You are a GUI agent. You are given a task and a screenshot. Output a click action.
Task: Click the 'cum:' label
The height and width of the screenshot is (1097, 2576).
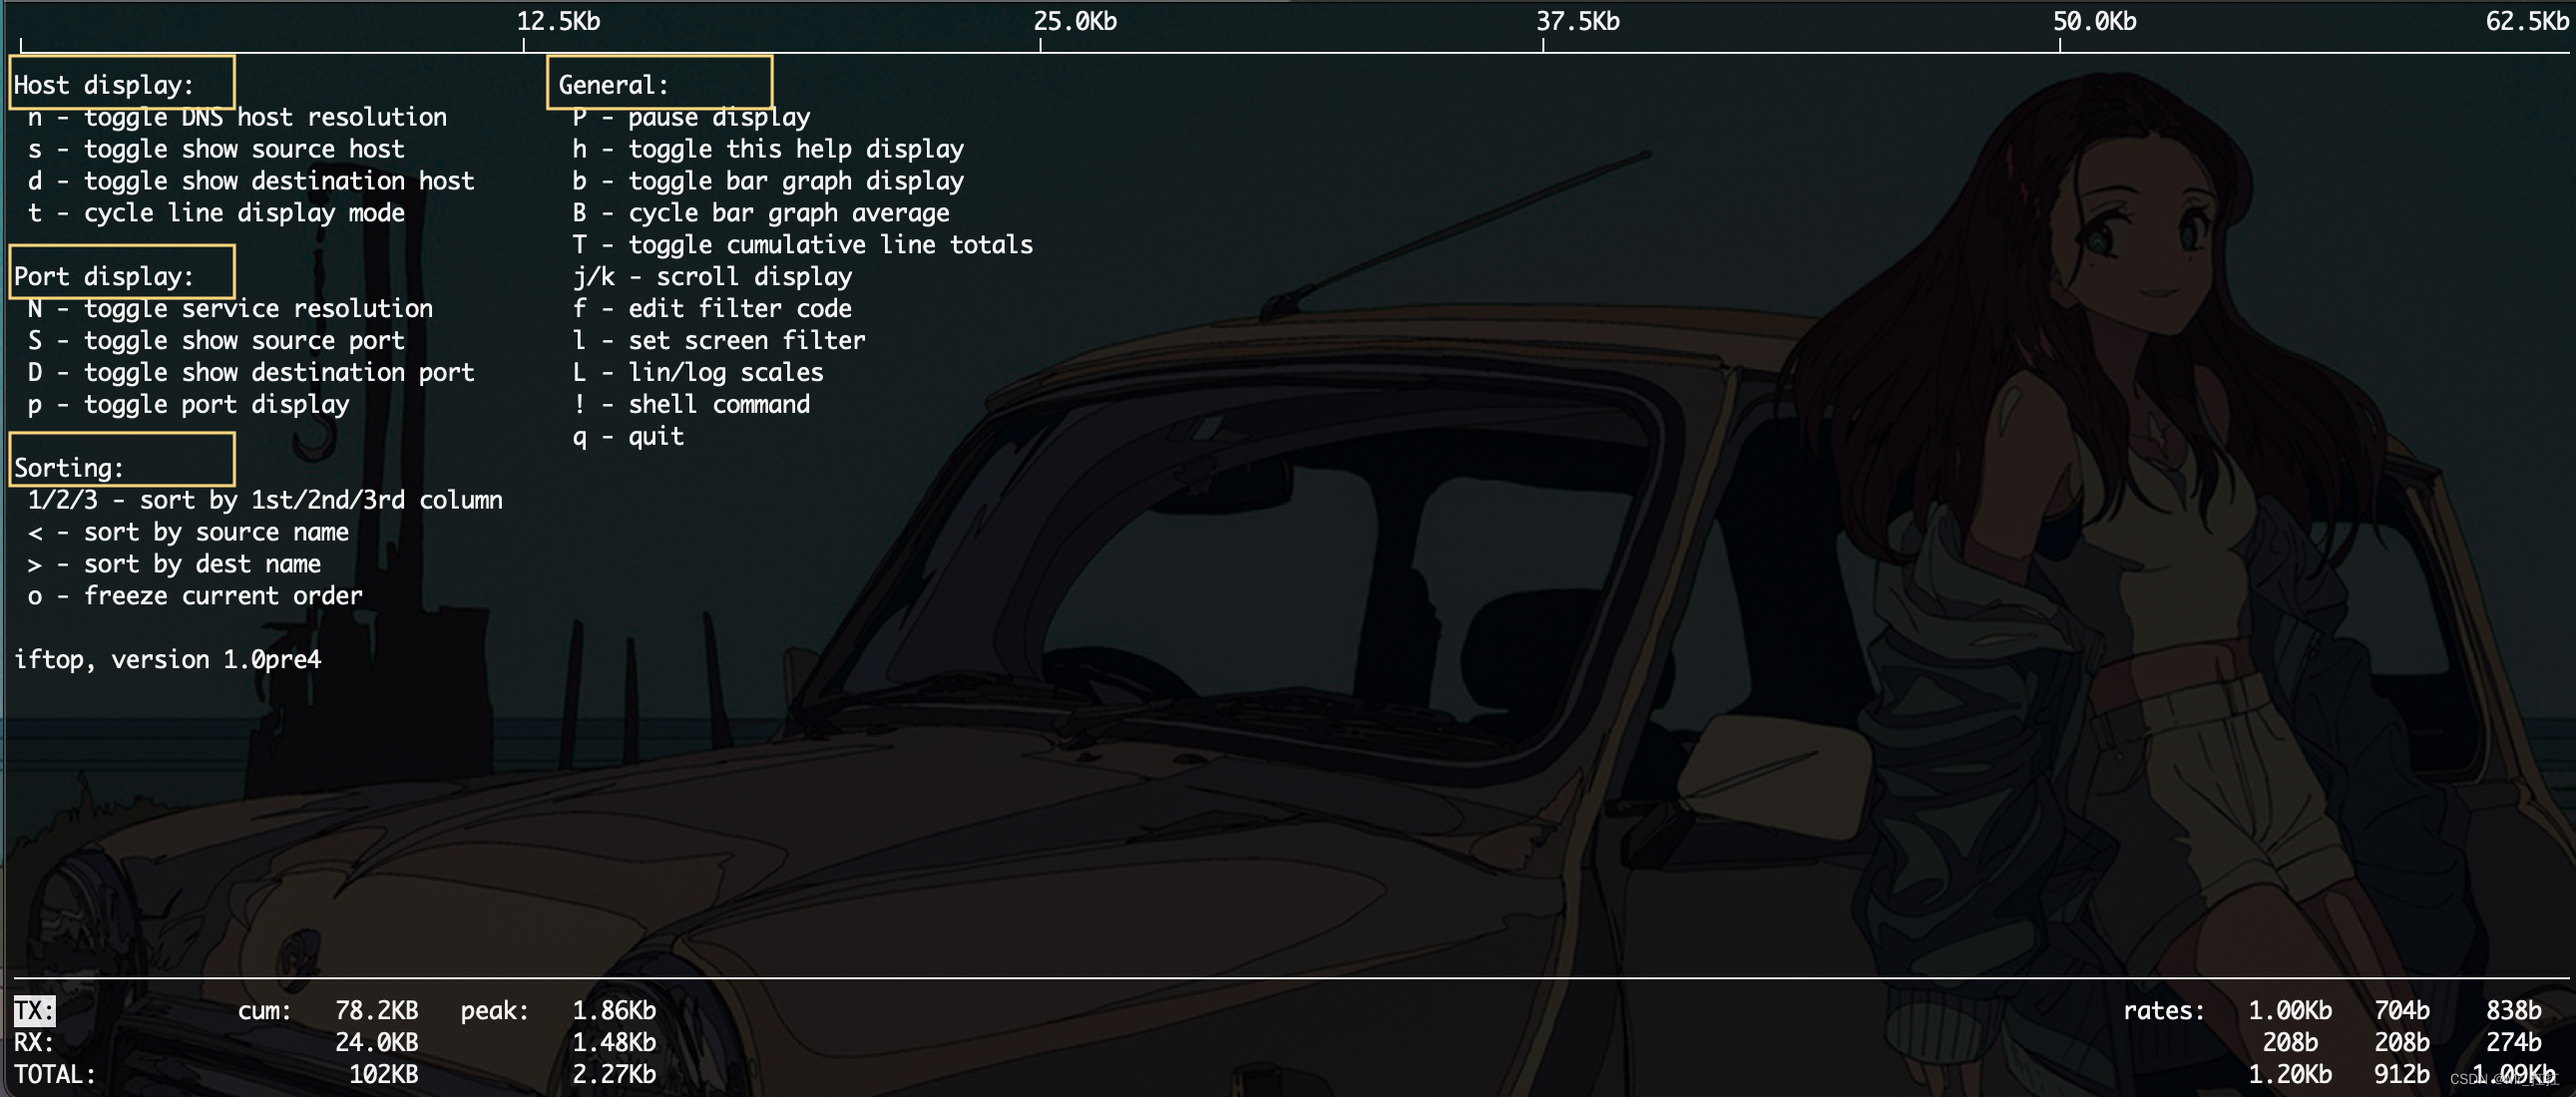[x=265, y=1011]
